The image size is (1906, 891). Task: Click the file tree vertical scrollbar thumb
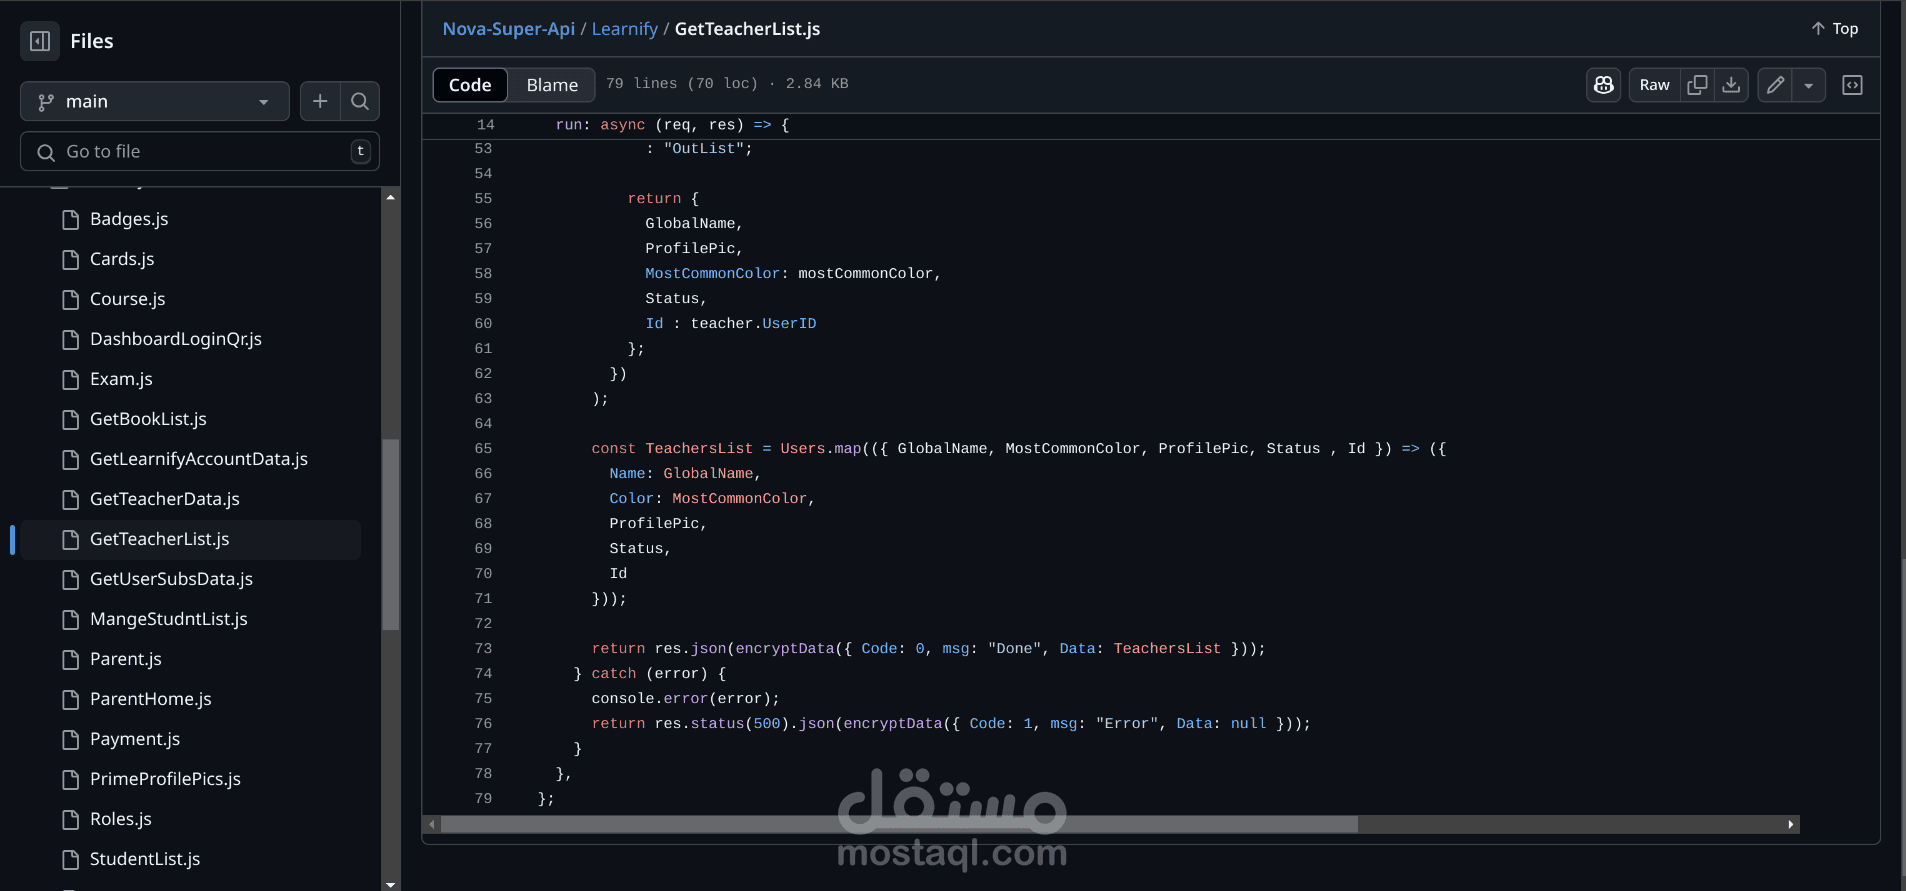[x=391, y=534]
